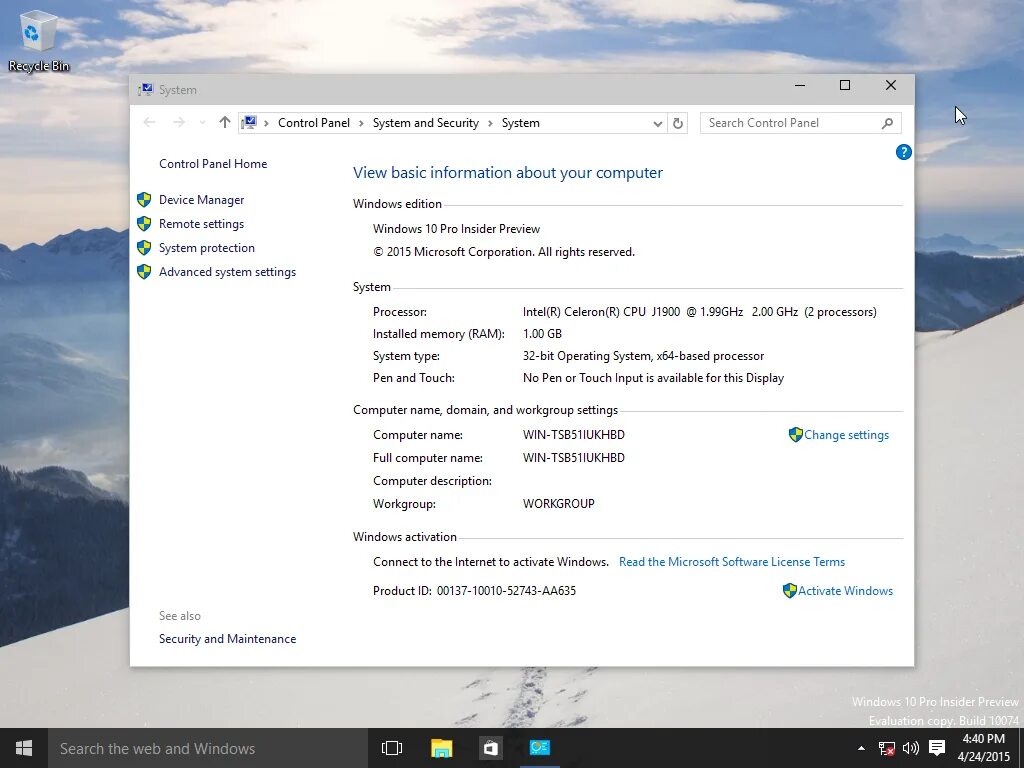
Task: Click the computer icon in address bar
Action: [x=249, y=122]
